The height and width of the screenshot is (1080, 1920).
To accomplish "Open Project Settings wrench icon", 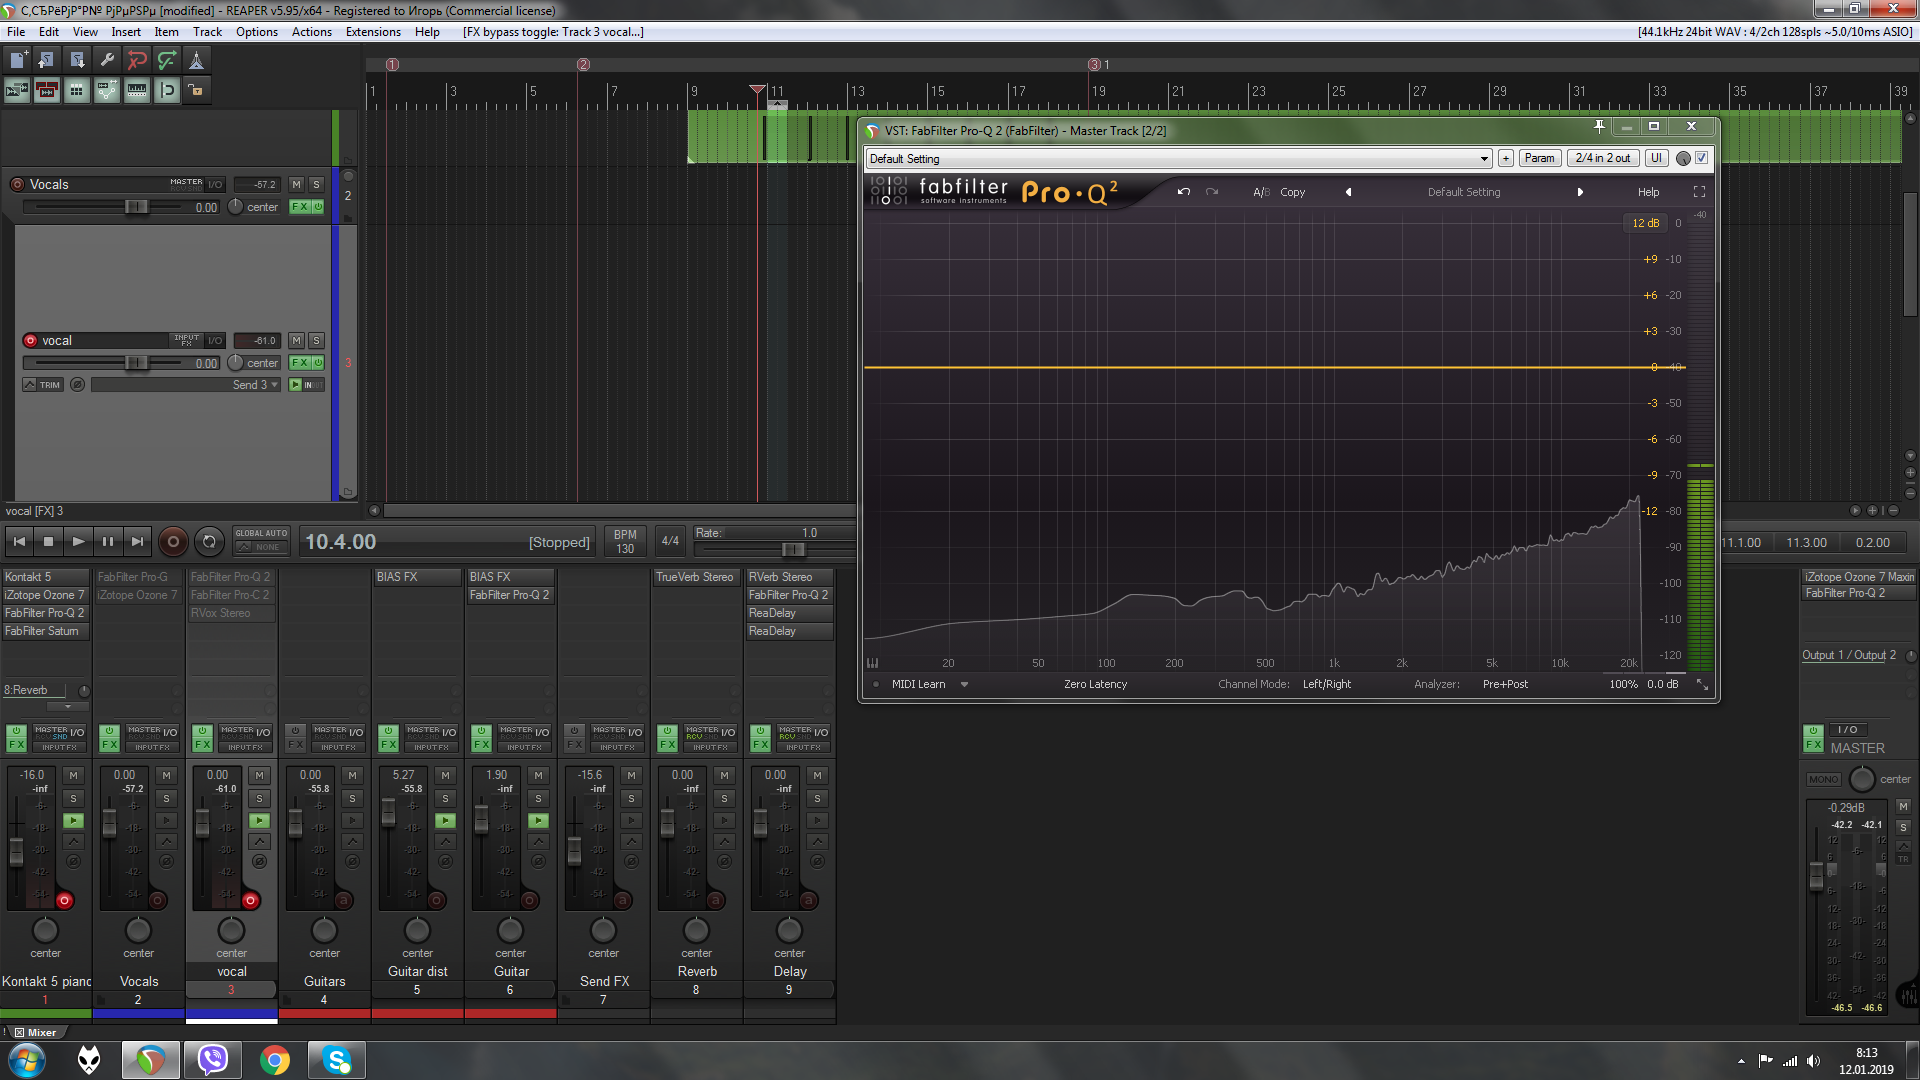I will point(107,60).
